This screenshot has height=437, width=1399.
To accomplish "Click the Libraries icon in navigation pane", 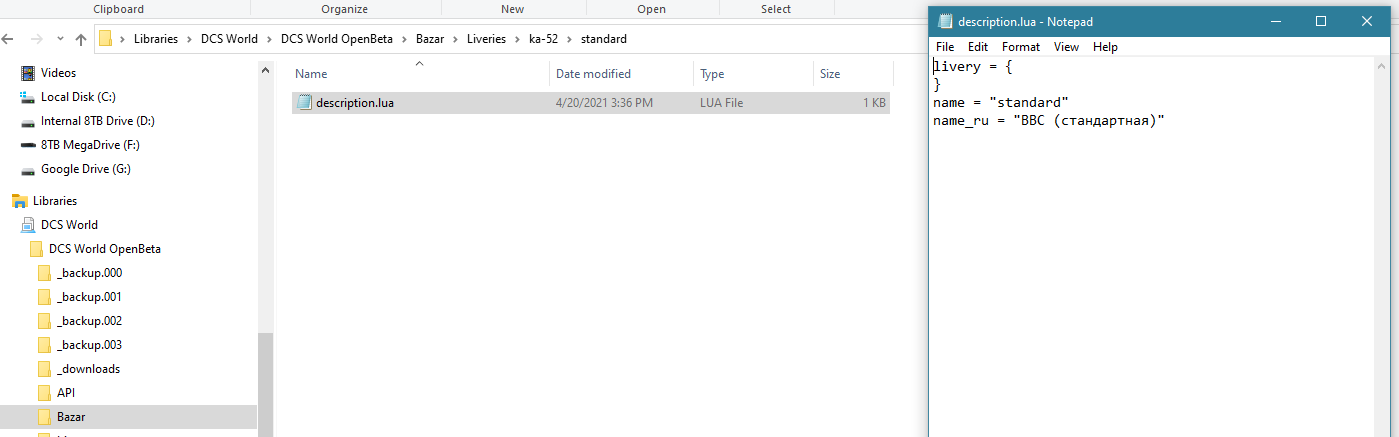I will (x=19, y=201).
